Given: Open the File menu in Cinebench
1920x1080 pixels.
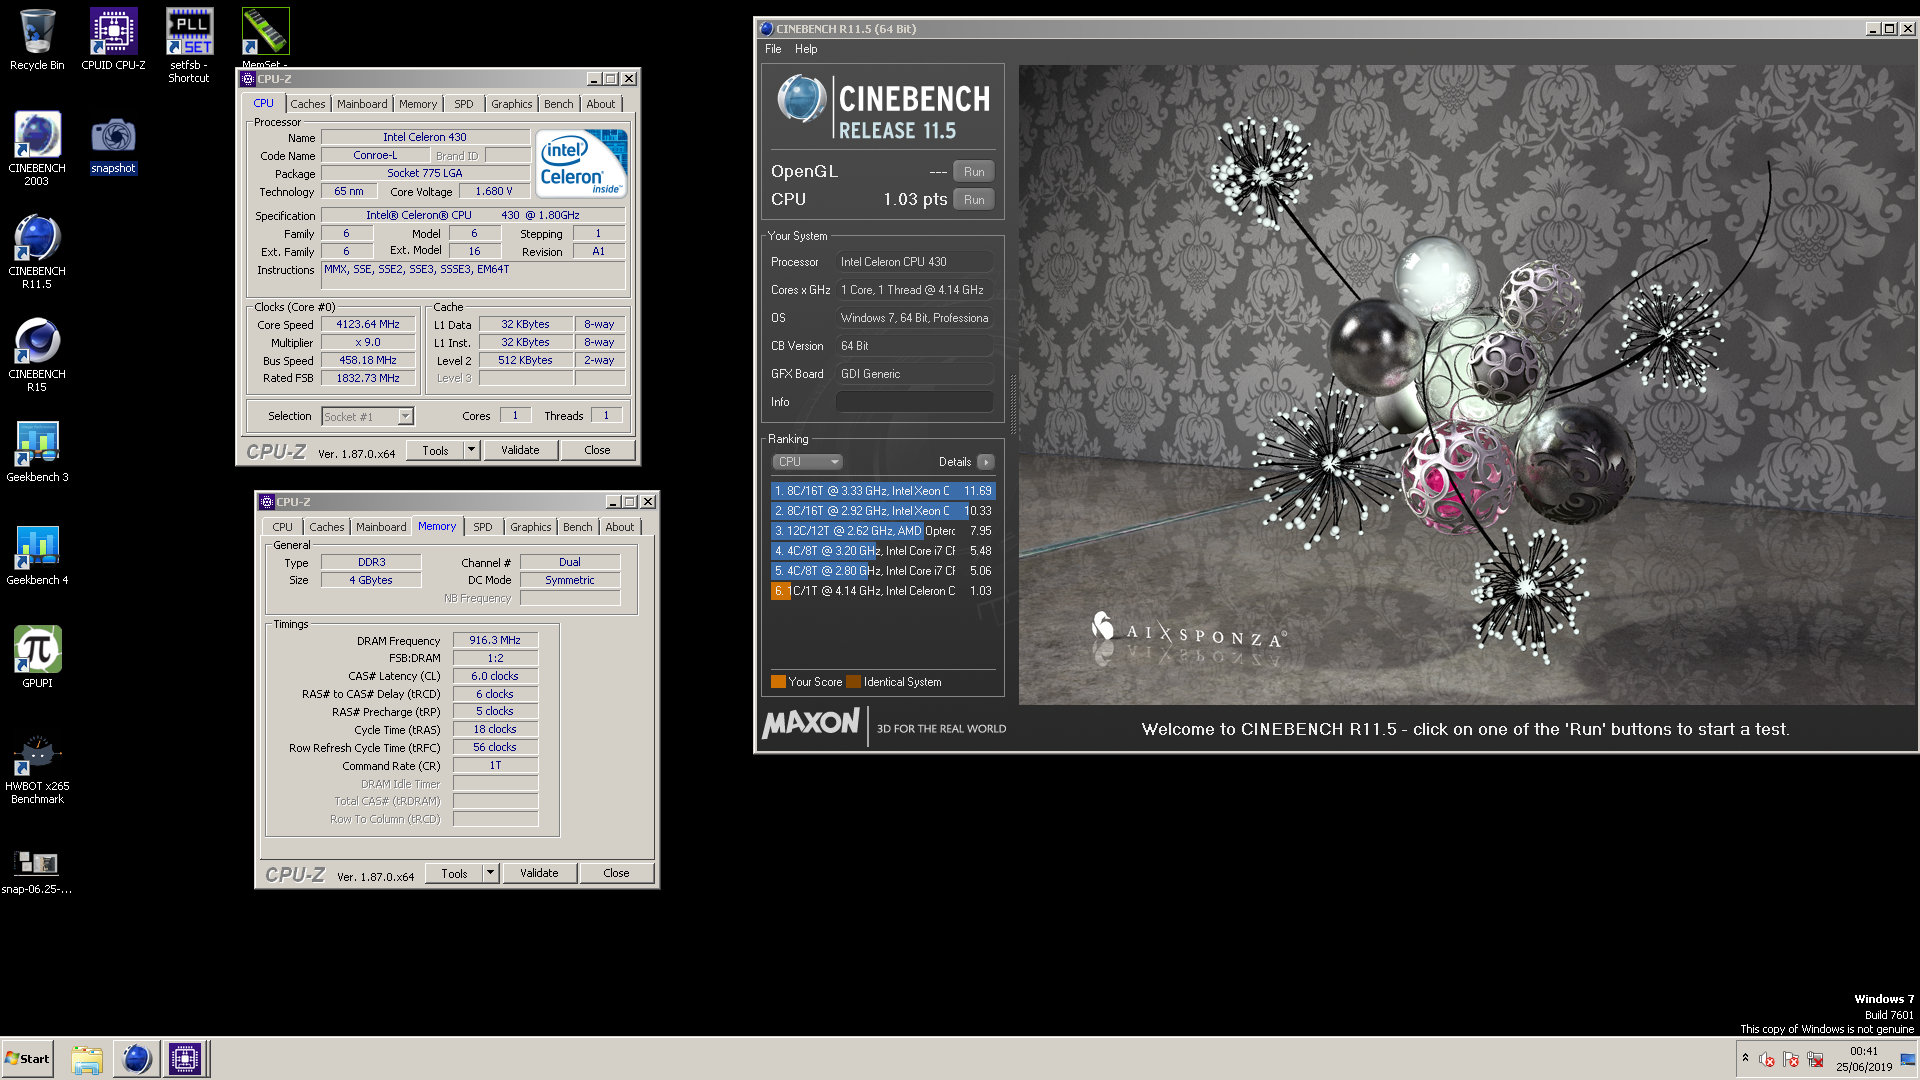Looking at the screenshot, I should point(773,49).
